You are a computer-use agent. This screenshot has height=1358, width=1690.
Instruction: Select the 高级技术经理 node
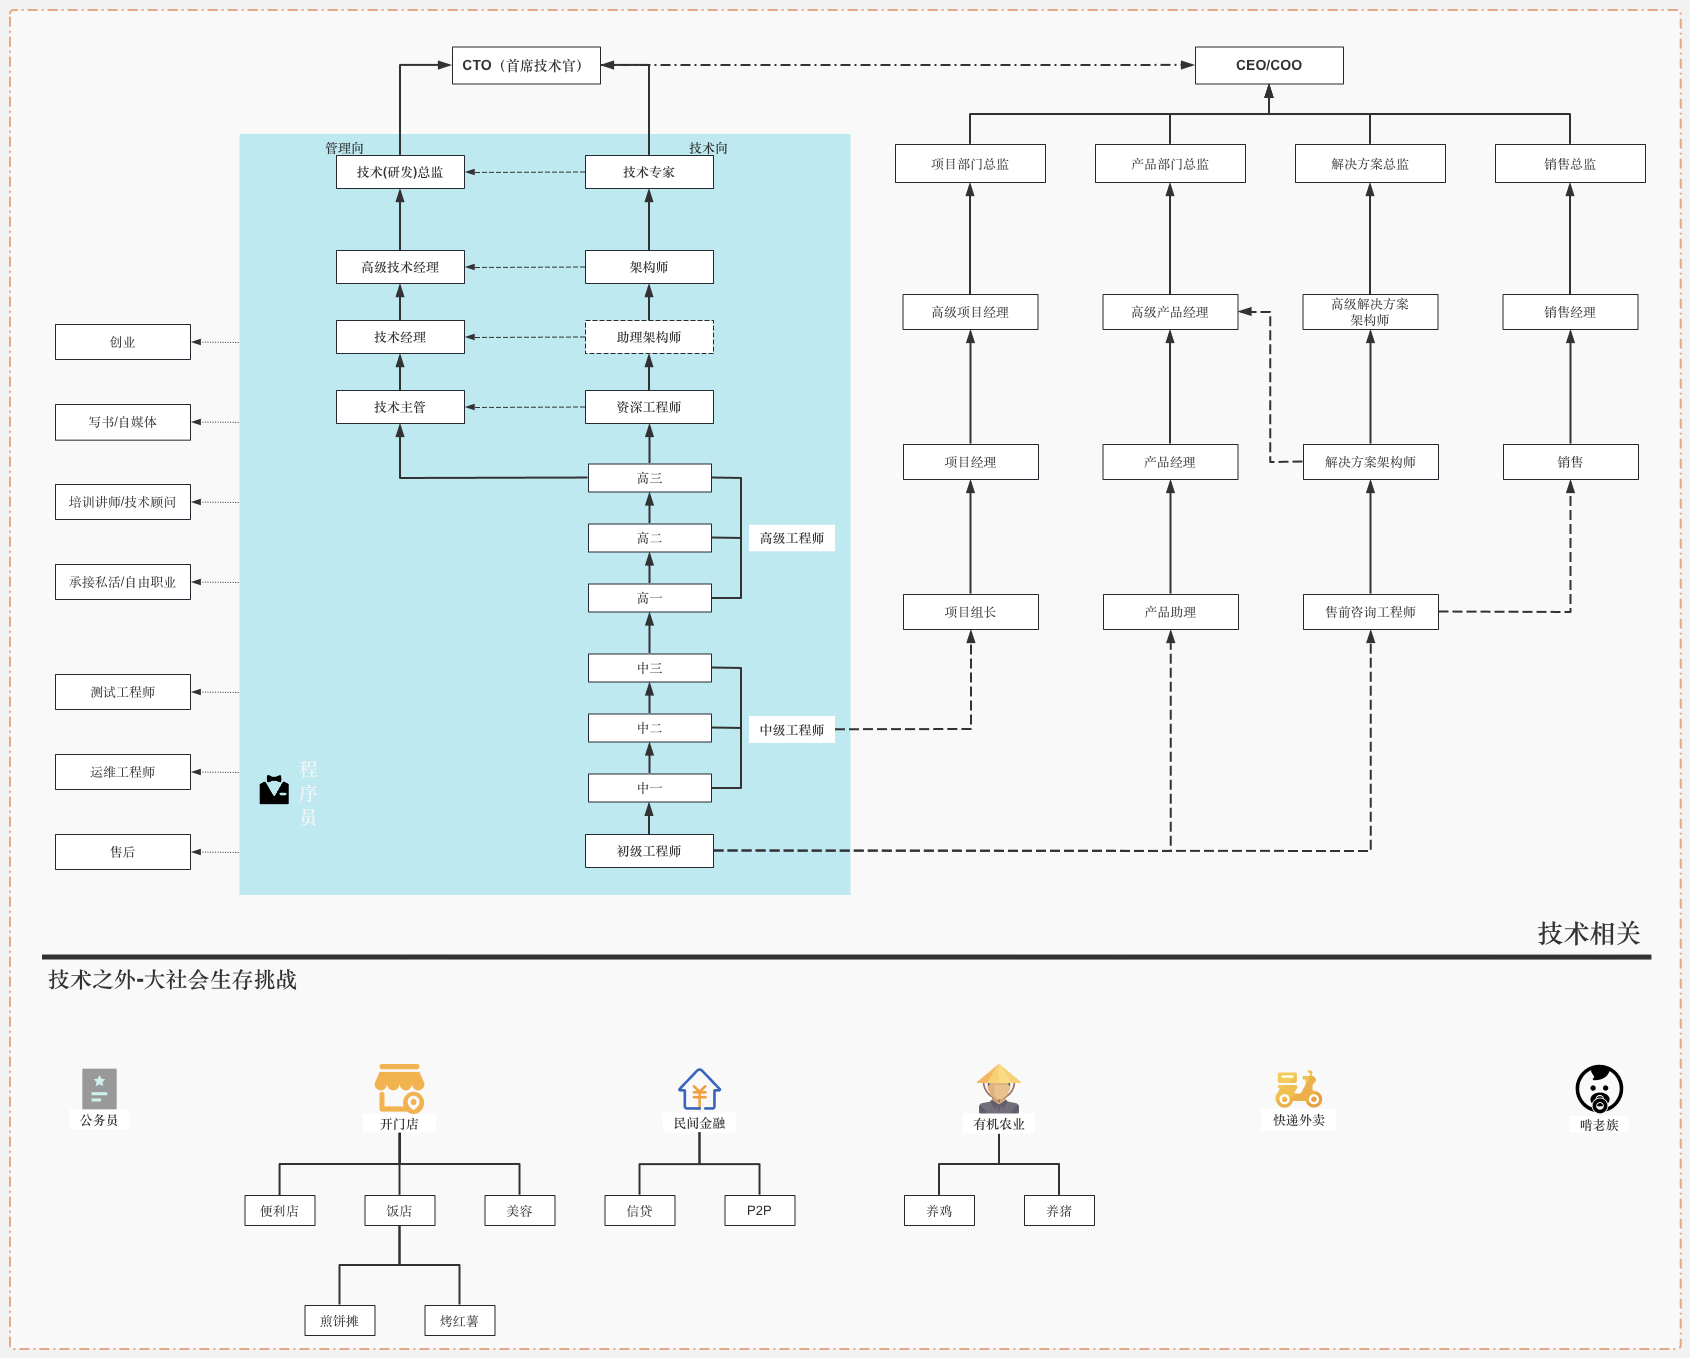click(400, 267)
